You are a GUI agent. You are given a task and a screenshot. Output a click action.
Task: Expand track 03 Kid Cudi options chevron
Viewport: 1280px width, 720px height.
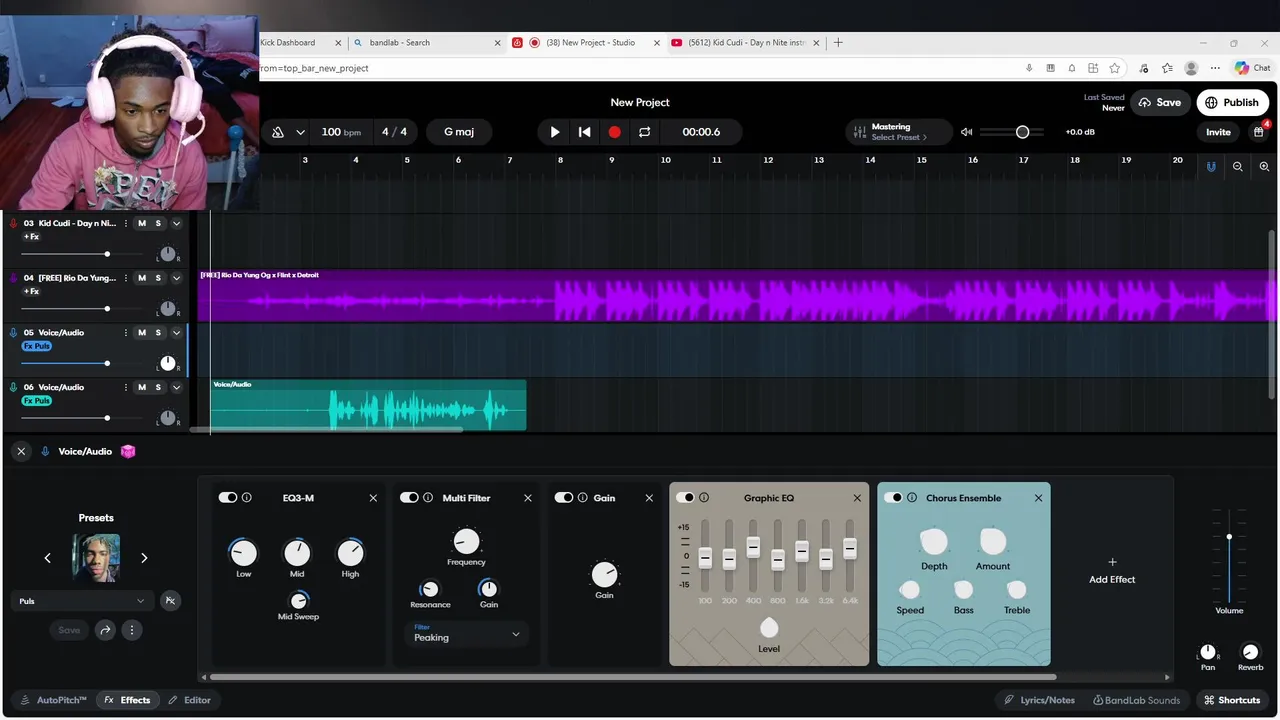pos(176,223)
